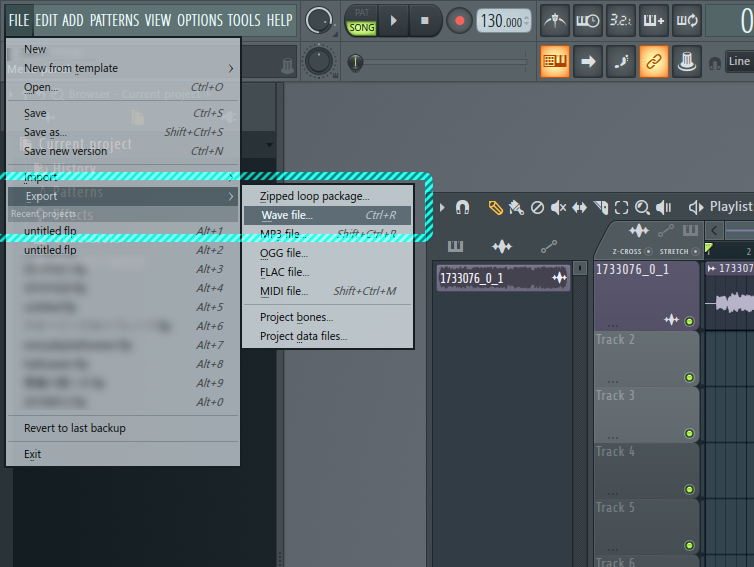
Task: Expand the New from template submenu
Action: pyautogui.click(x=123, y=68)
